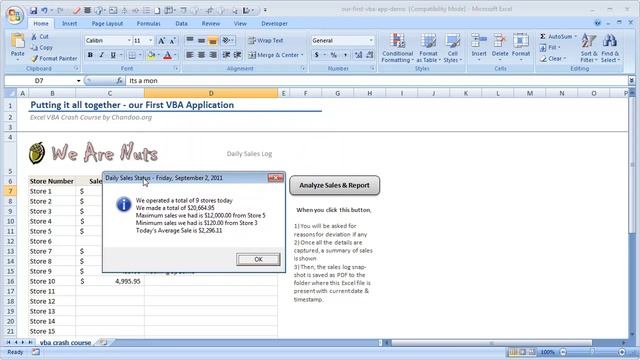Center text horizontally
Viewport: 640px width, 360px height.
201,55
